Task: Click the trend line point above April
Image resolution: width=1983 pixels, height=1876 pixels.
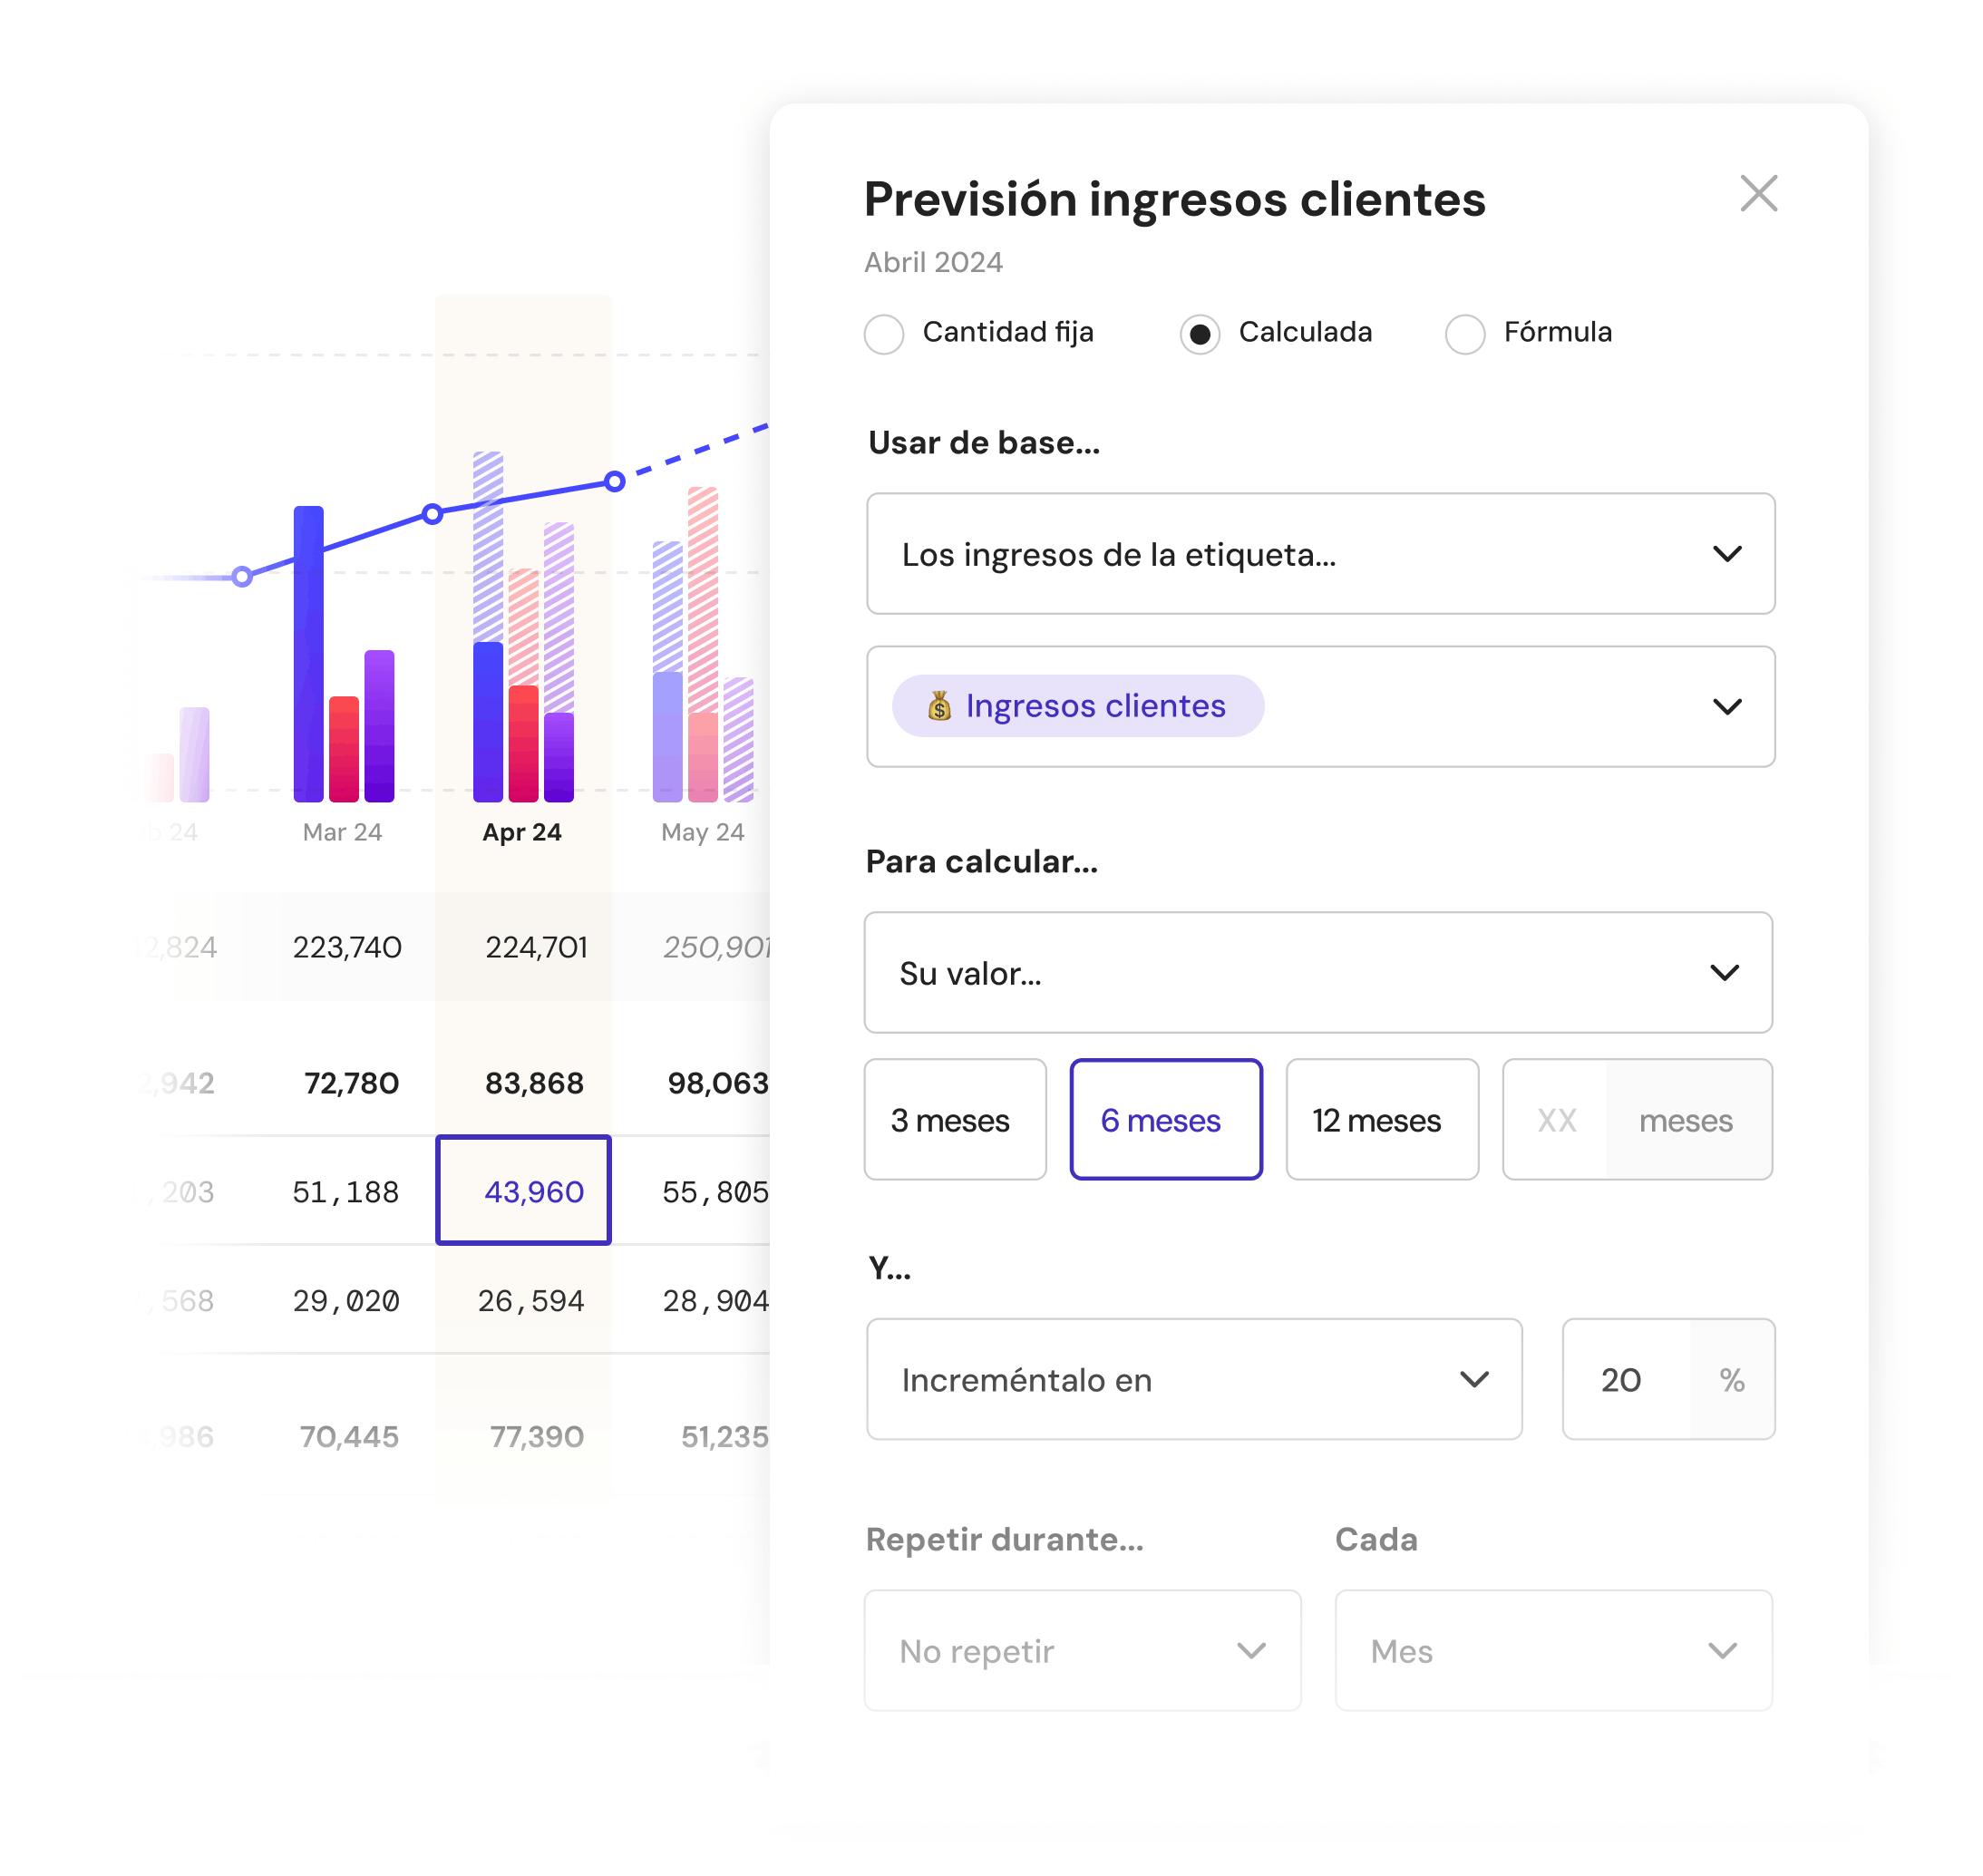Action: 432,514
